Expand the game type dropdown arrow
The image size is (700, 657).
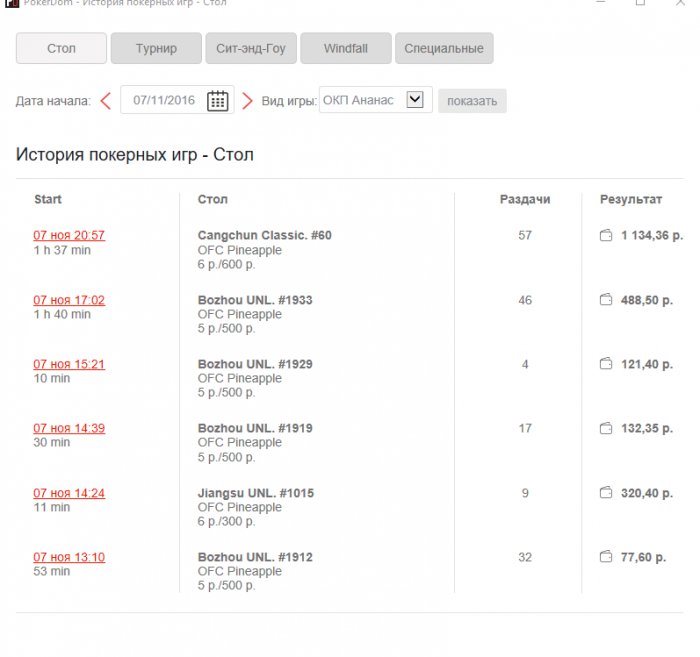(416, 99)
